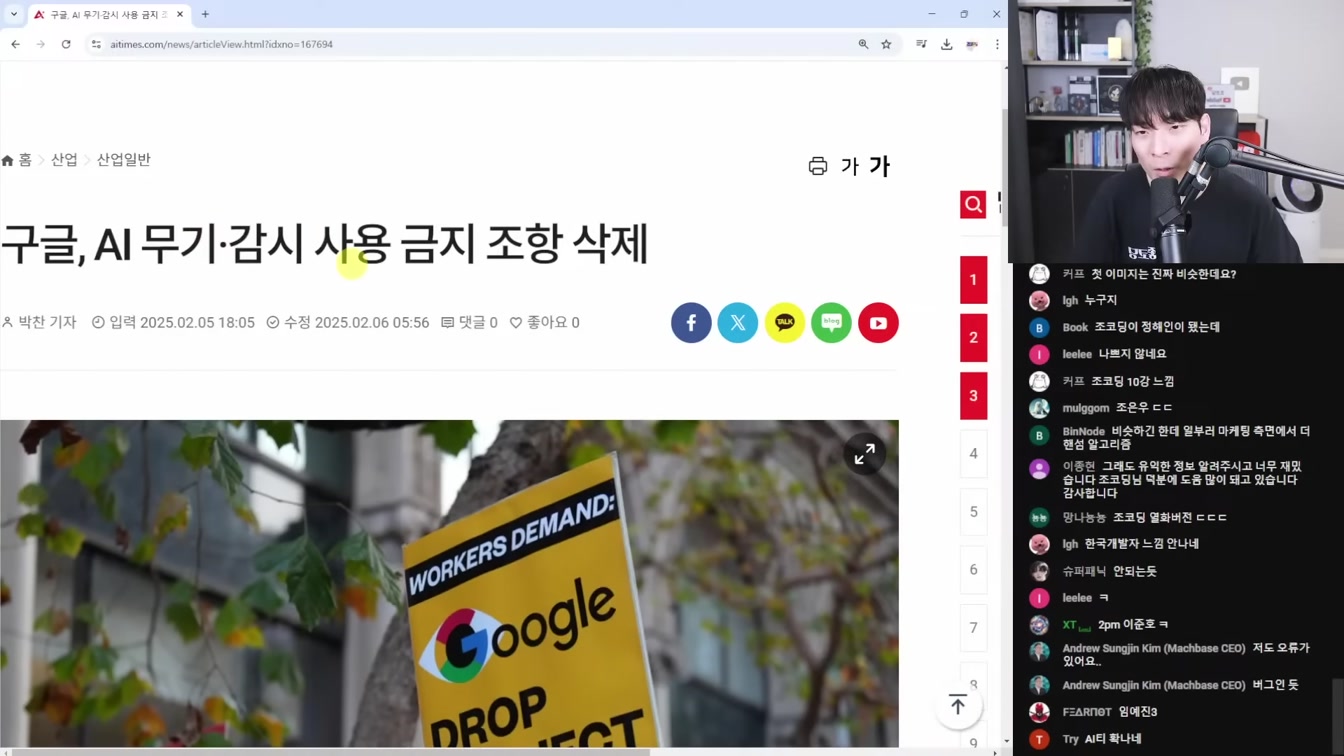Click chat message 조코딩 열화버전 ㄷㄷㄷ
Viewport: 1344px width, 756px height.
tap(1170, 518)
